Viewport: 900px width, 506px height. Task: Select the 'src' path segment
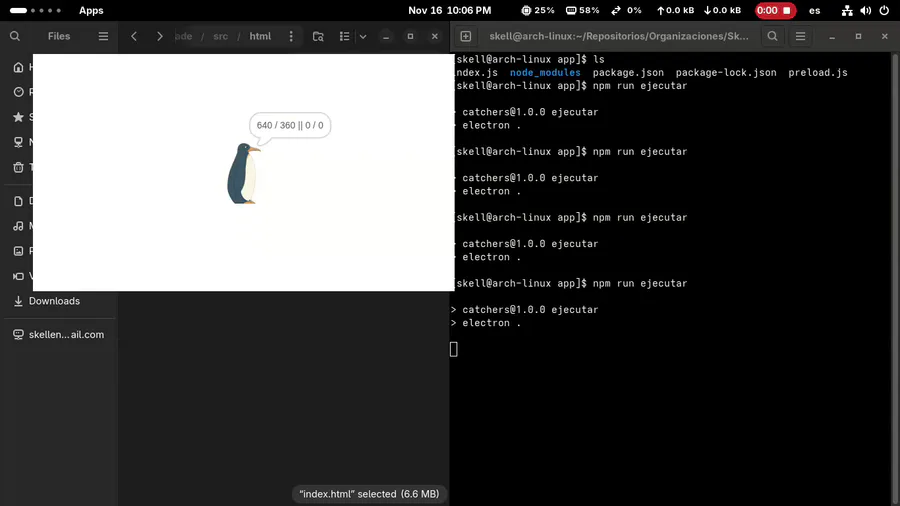tap(220, 36)
